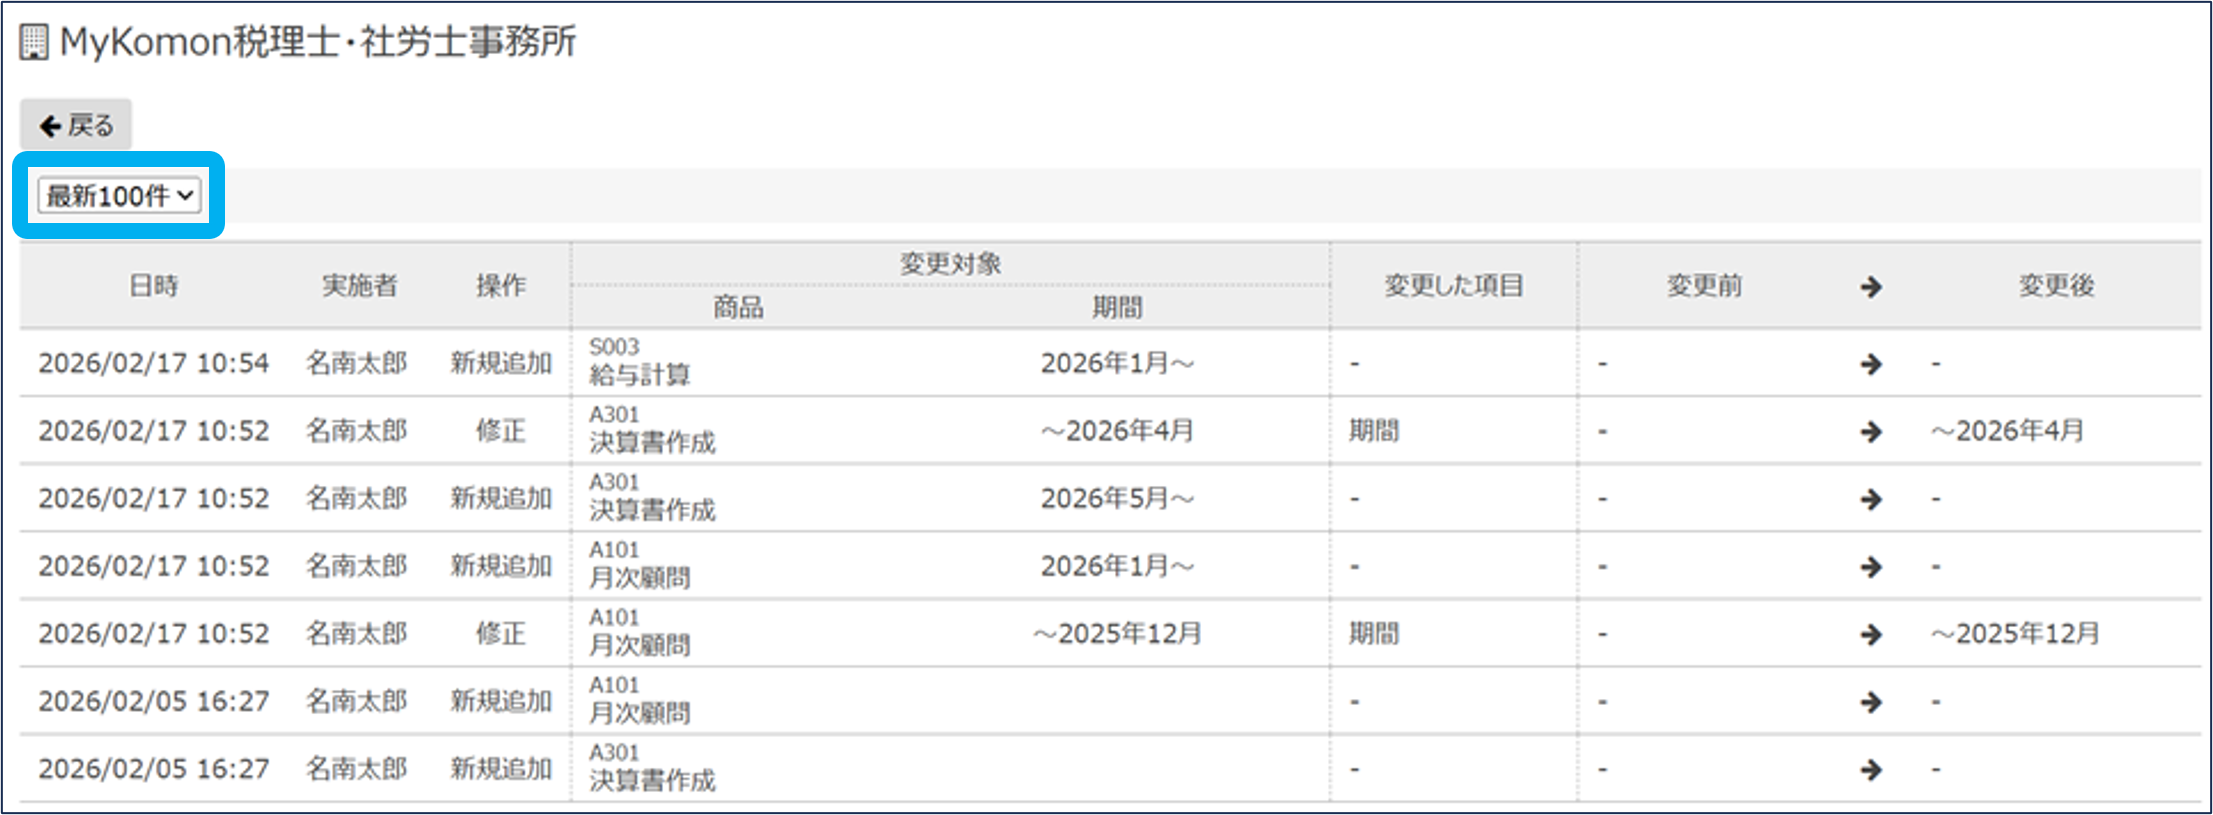The height and width of the screenshot is (815, 2213).
Task: Select the S003 給与計算 product cell
Action: click(x=640, y=362)
